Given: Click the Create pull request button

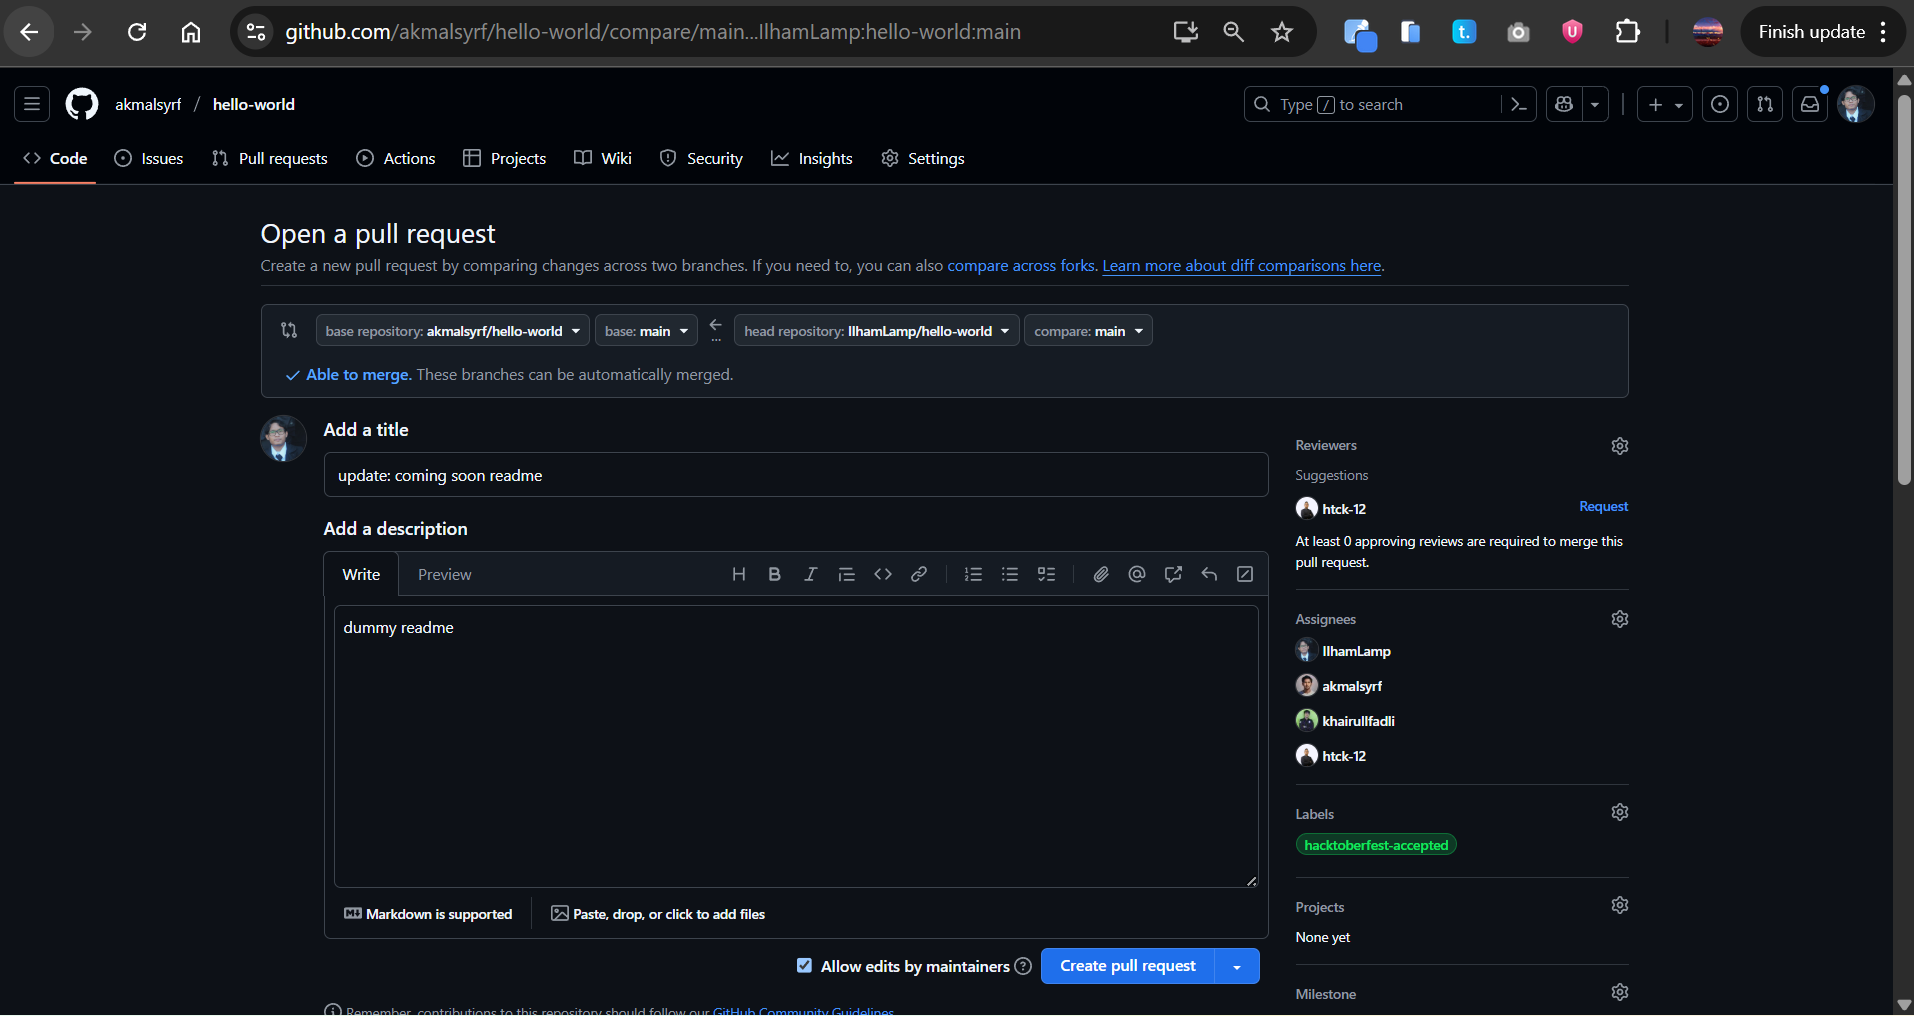Looking at the screenshot, I should pos(1127,966).
